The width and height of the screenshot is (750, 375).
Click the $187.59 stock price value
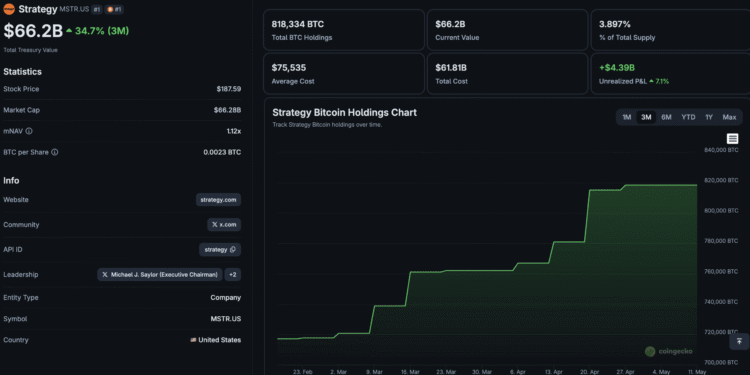pos(229,89)
